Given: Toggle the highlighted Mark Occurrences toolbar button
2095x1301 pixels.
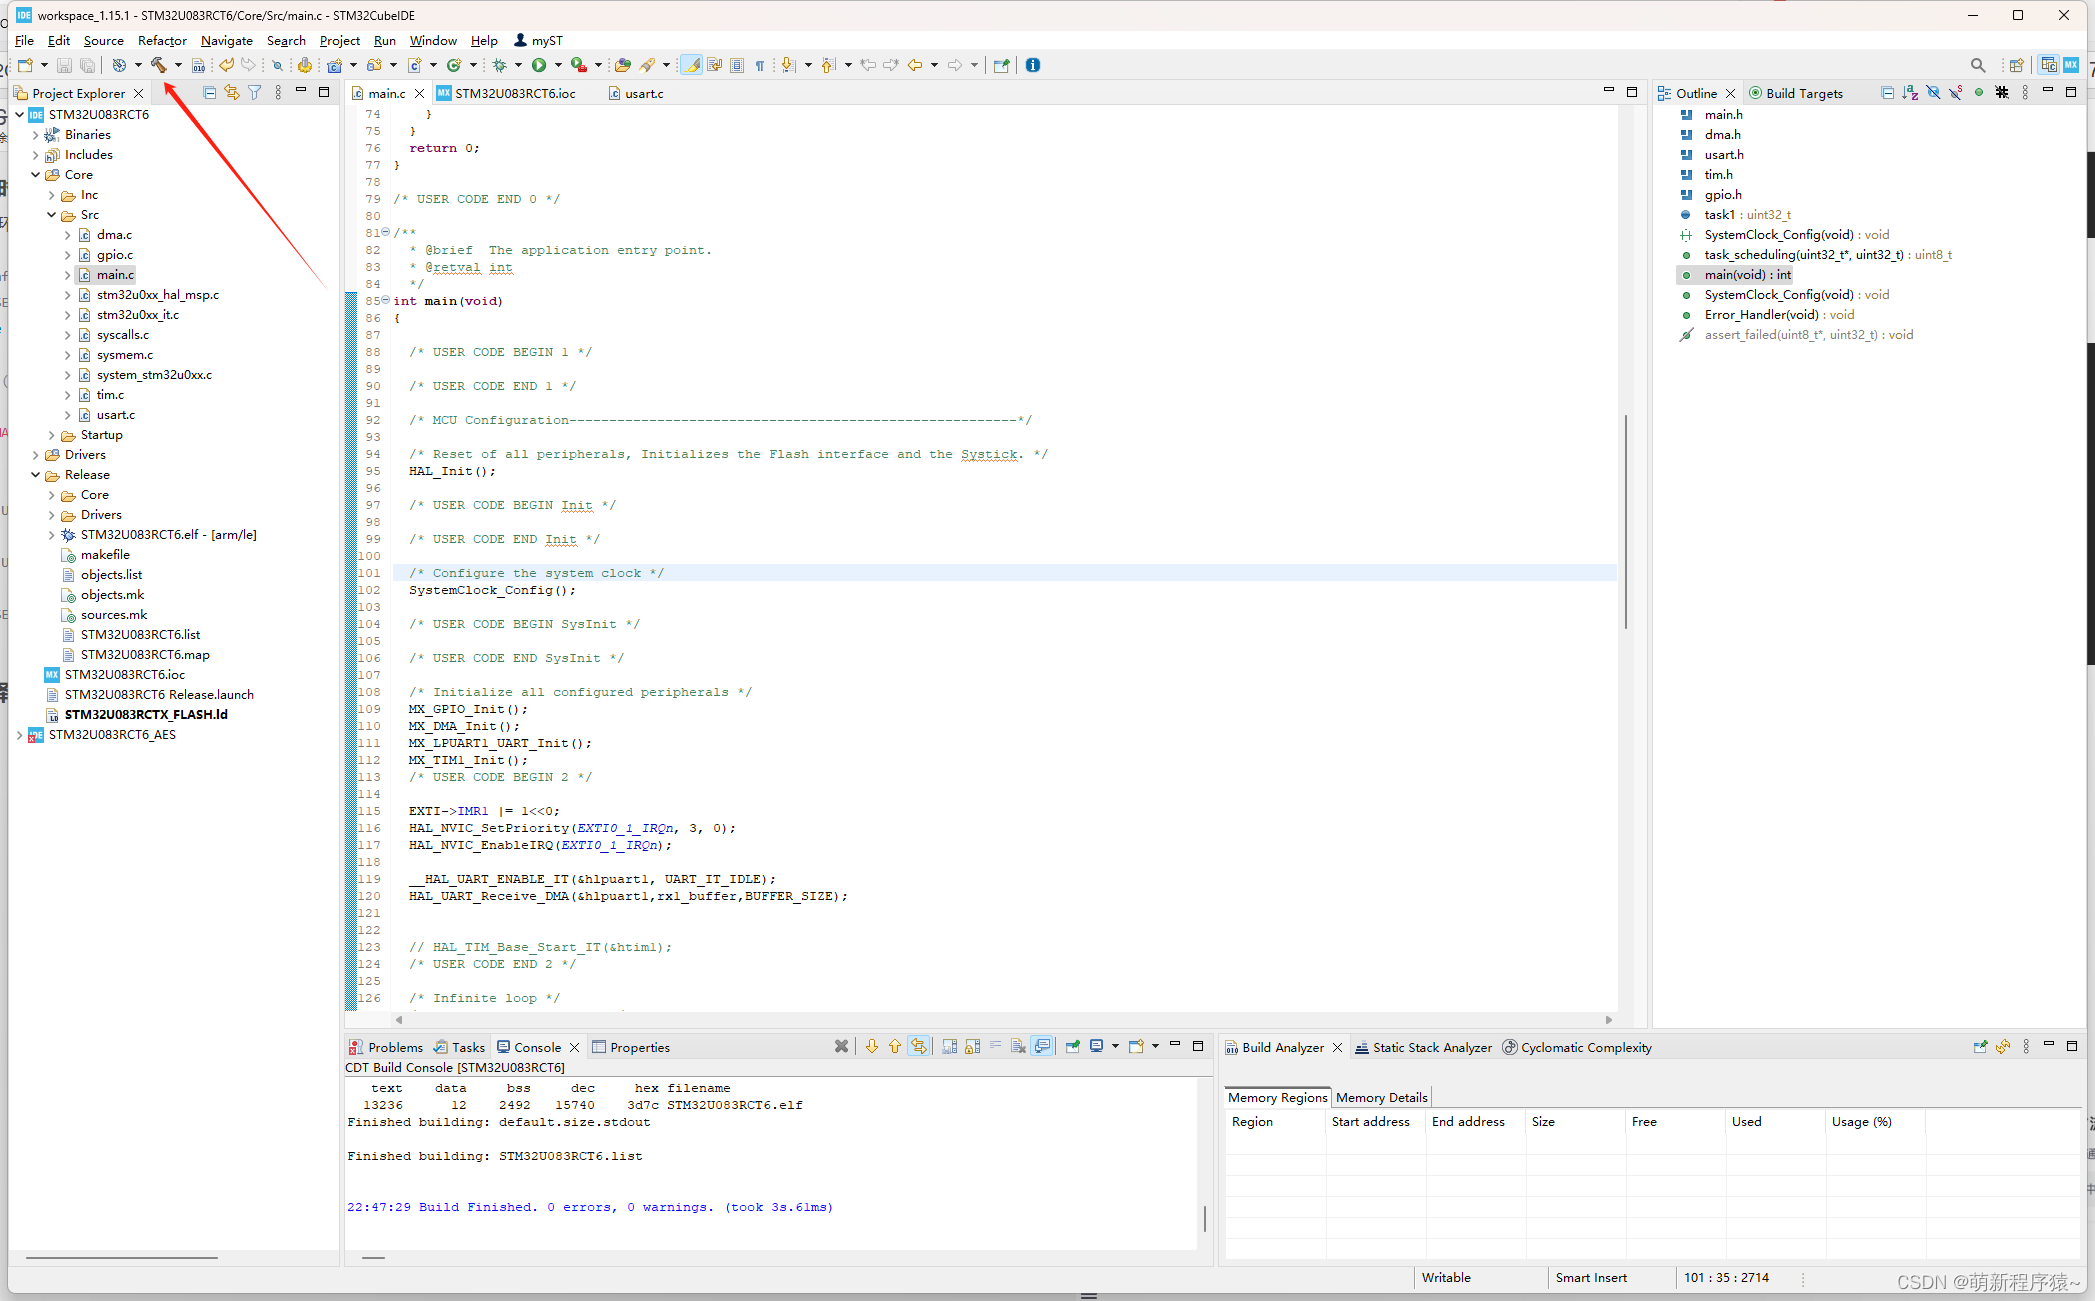Looking at the screenshot, I should point(692,65).
